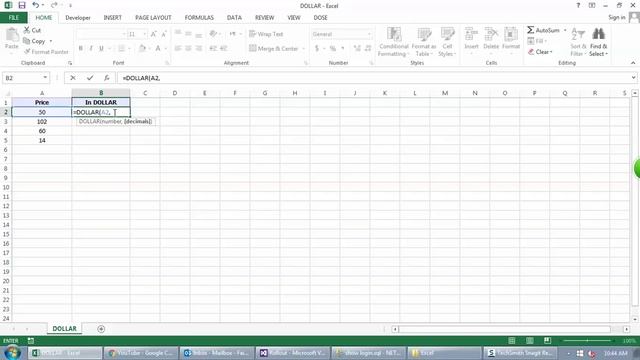Image resolution: width=640 pixels, height=360 pixels.
Task: Click the Merge & Center button
Action: point(274,49)
